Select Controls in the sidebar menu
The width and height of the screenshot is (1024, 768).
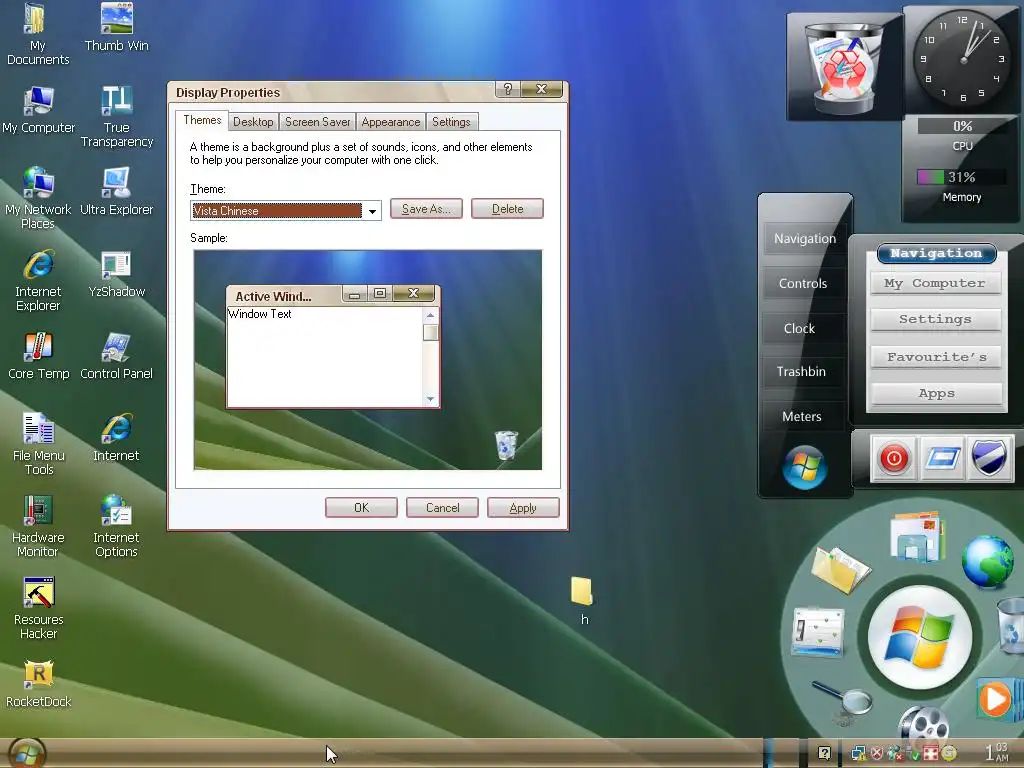tap(803, 283)
